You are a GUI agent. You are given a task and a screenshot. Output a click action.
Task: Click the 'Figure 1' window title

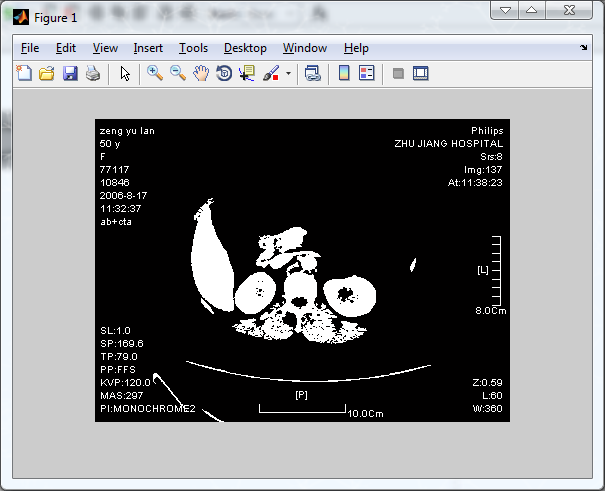tap(56, 18)
